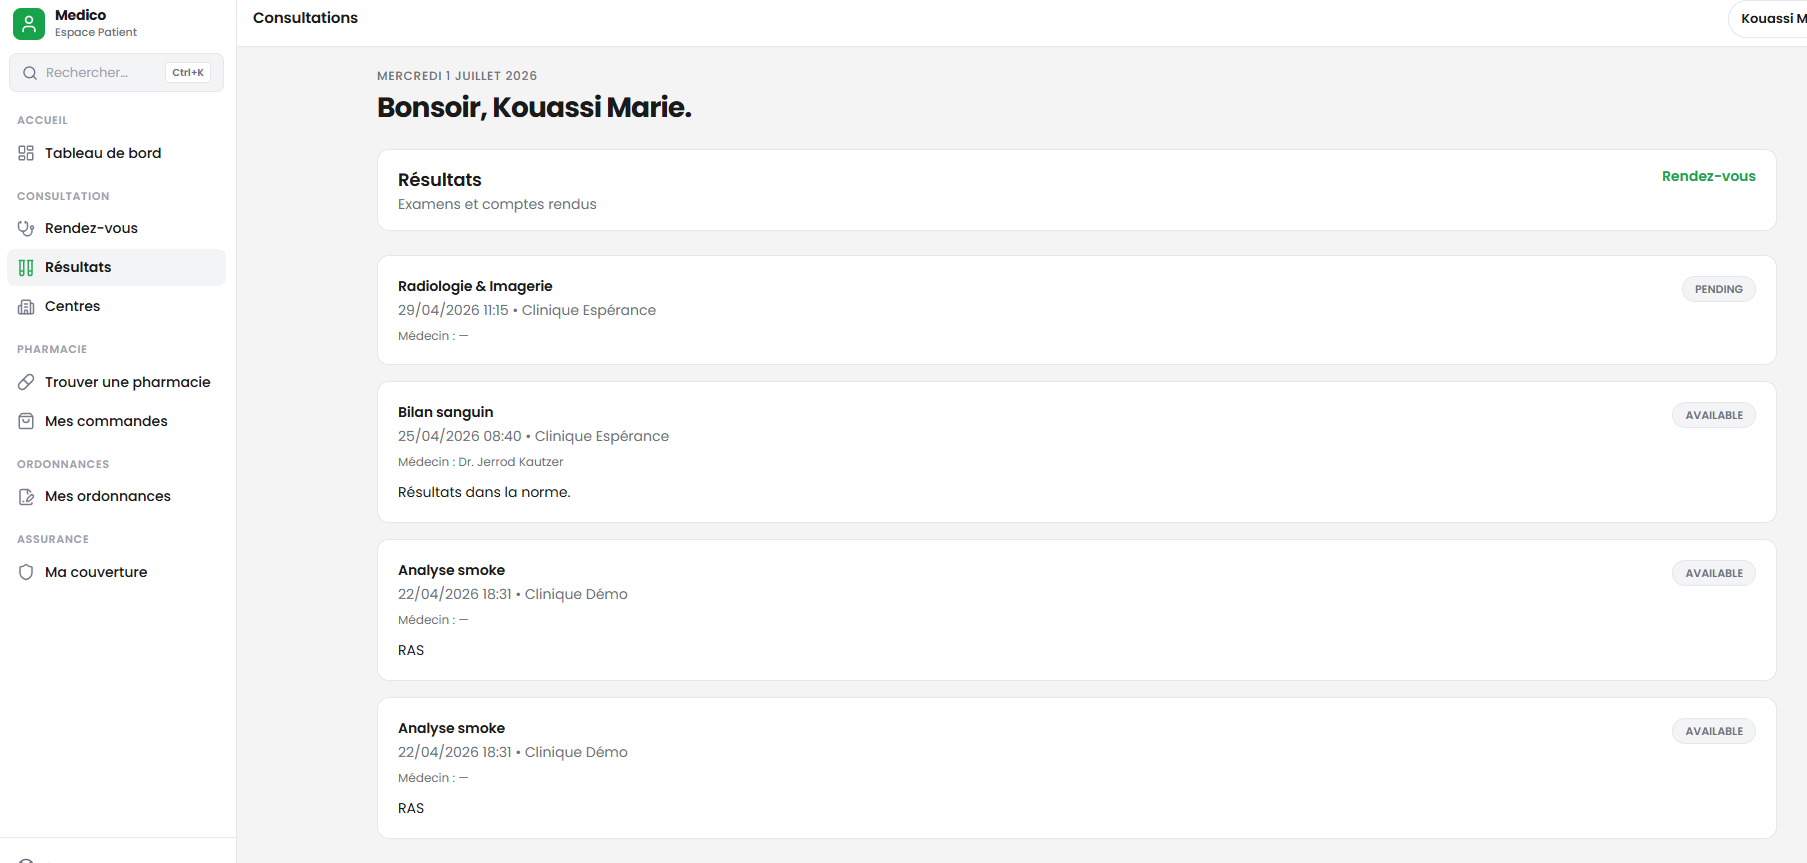Click the PENDING status badge

tap(1718, 289)
